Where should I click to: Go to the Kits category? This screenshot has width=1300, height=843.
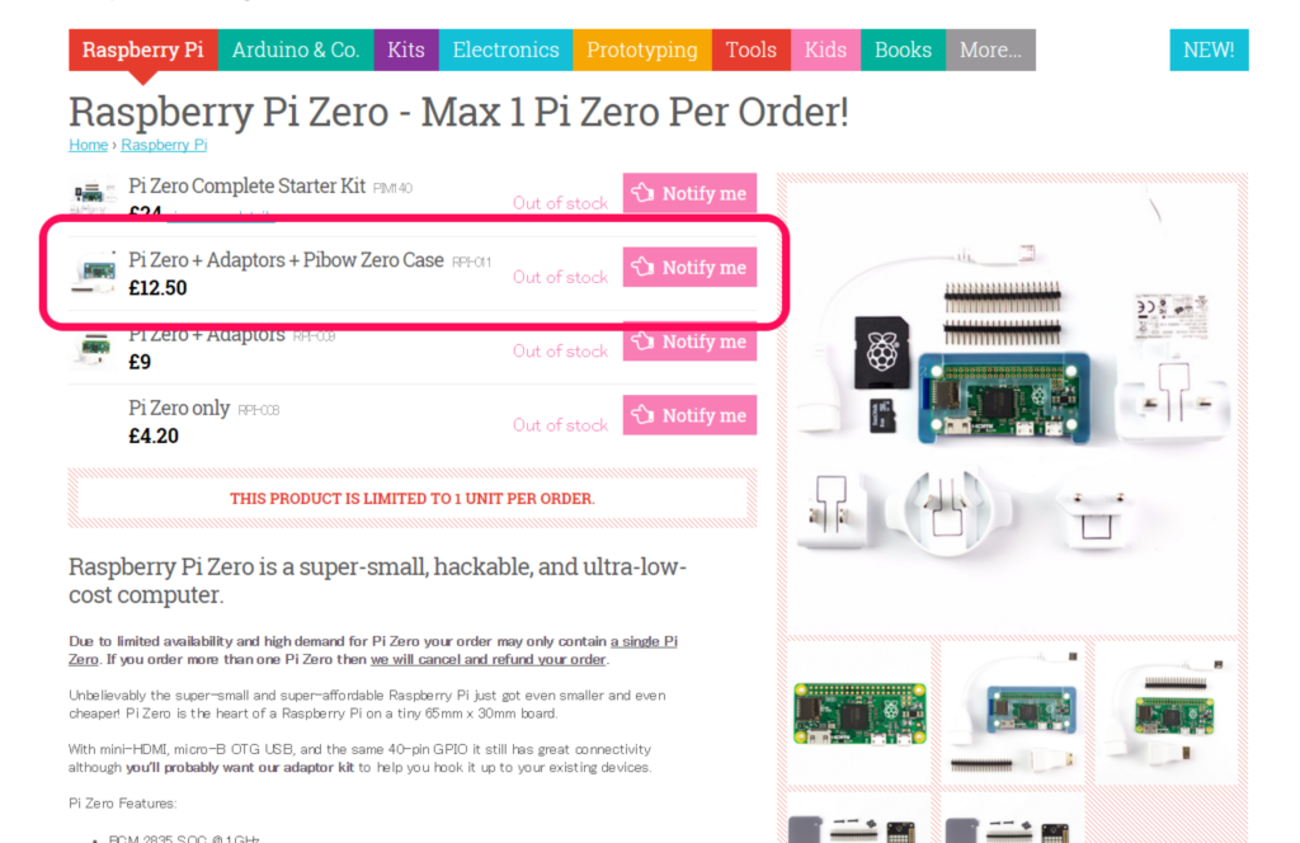[406, 50]
